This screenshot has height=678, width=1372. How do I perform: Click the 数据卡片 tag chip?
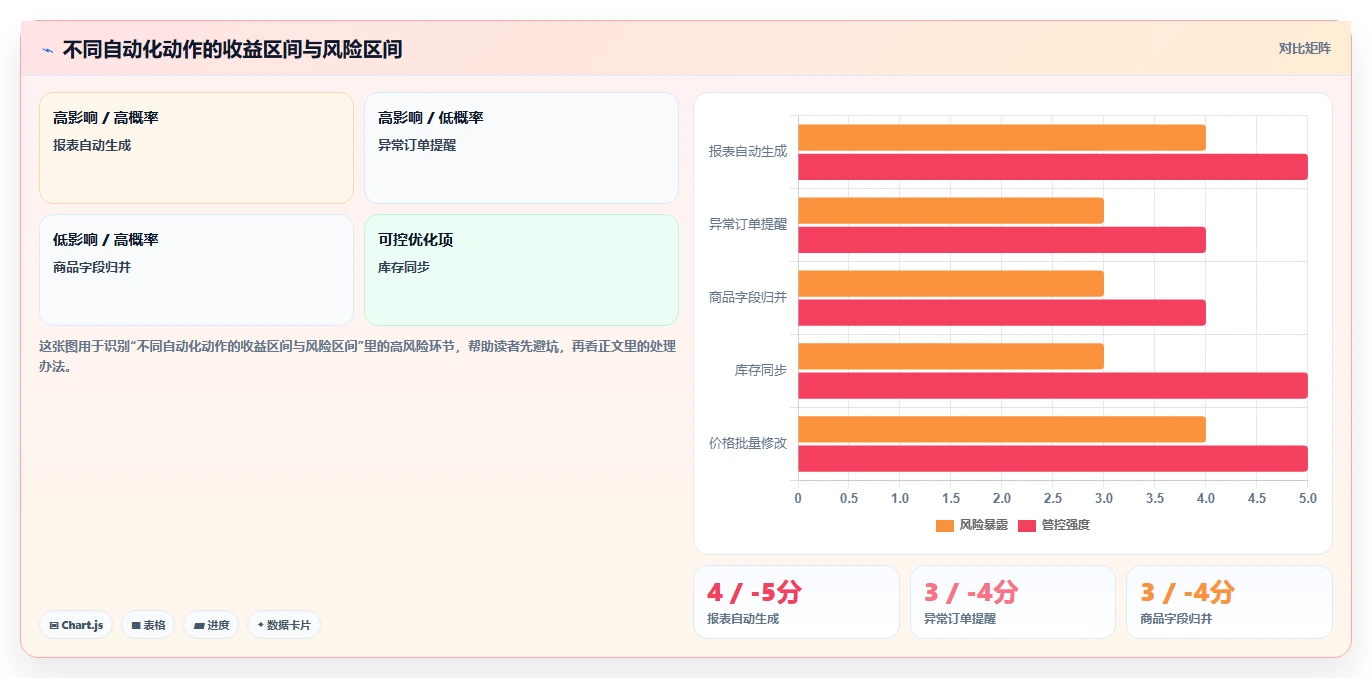point(284,625)
